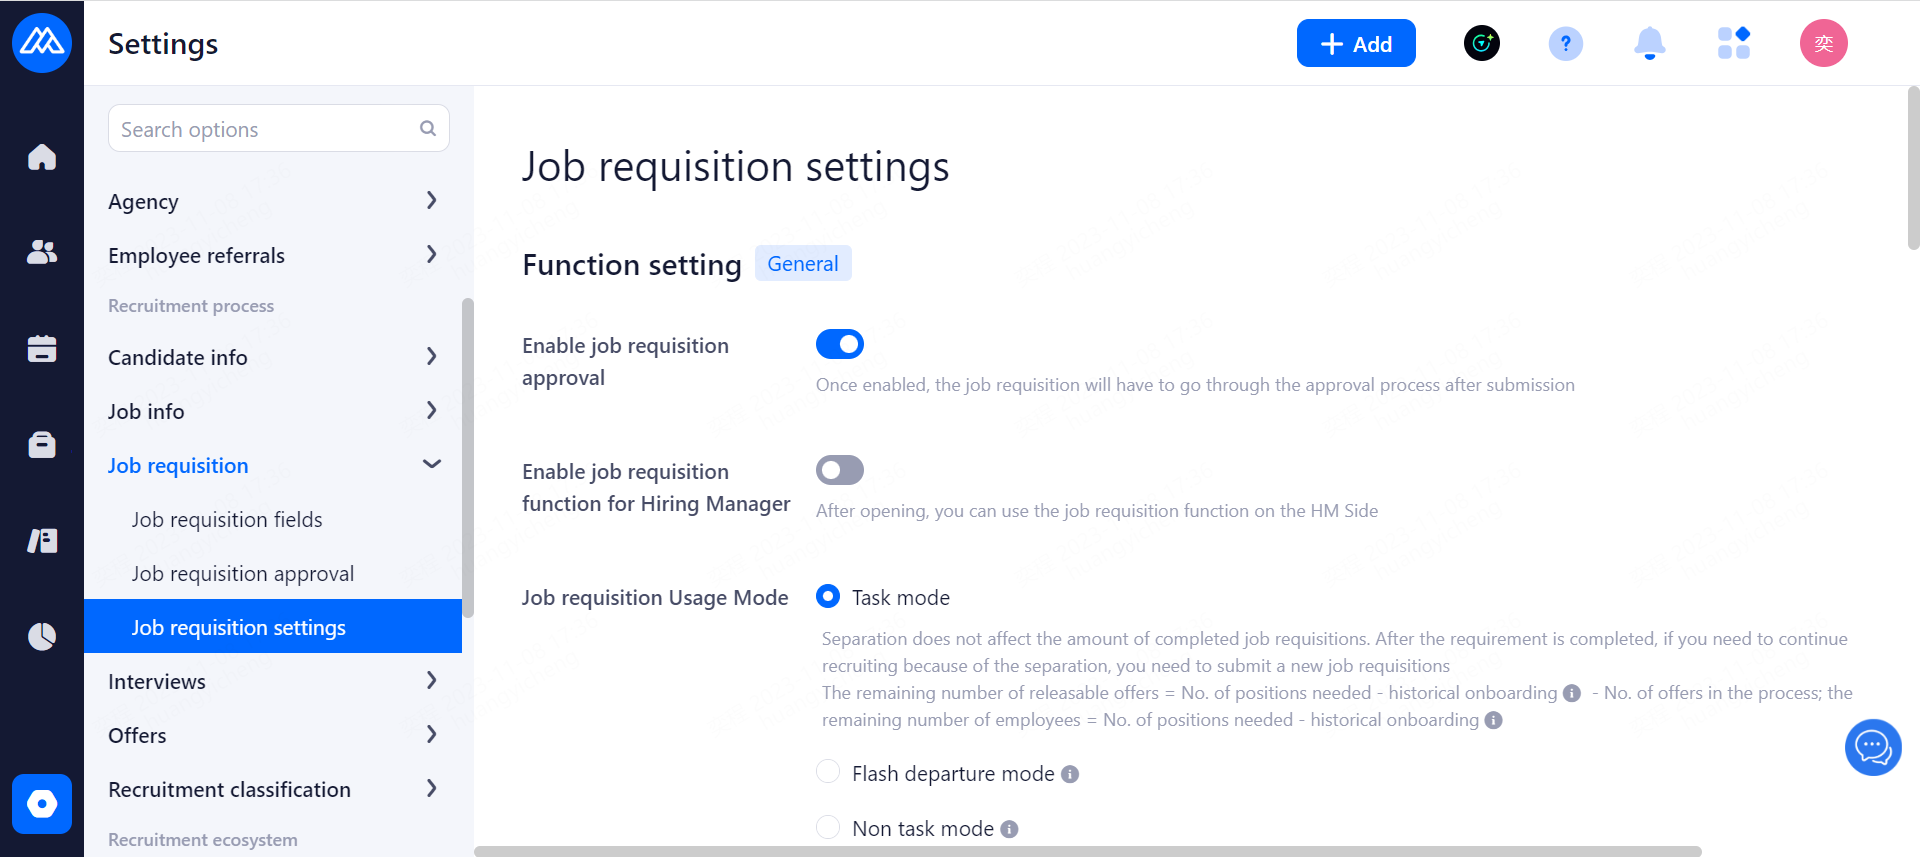Open the help question mark icon

[x=1565, y=44]
